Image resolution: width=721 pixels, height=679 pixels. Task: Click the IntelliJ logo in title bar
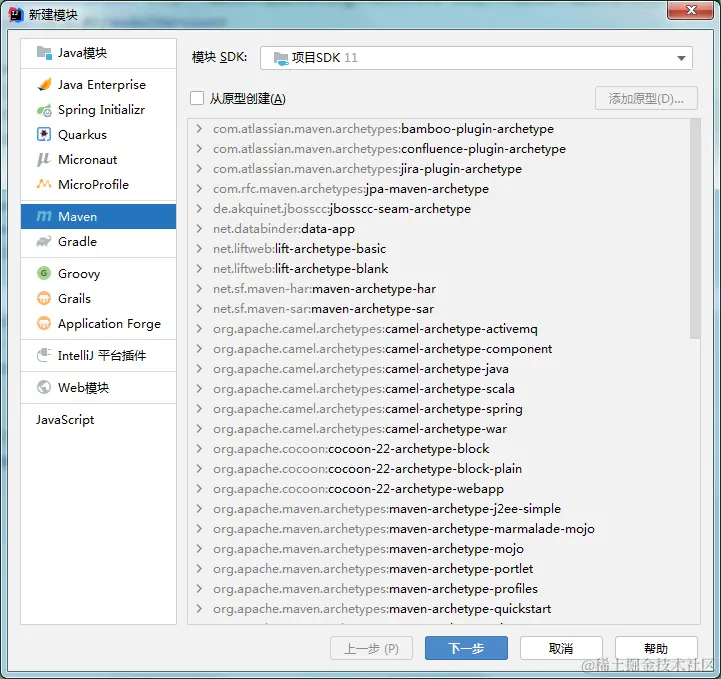pyautogui.click(x=16, y=15)
